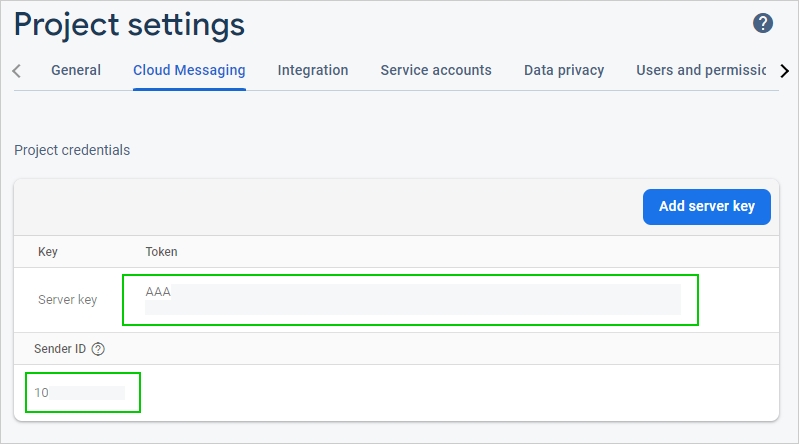The height and width of the screenshot is (444, 799).
Task: Click the Project settings page title
Action: [129, 24]
